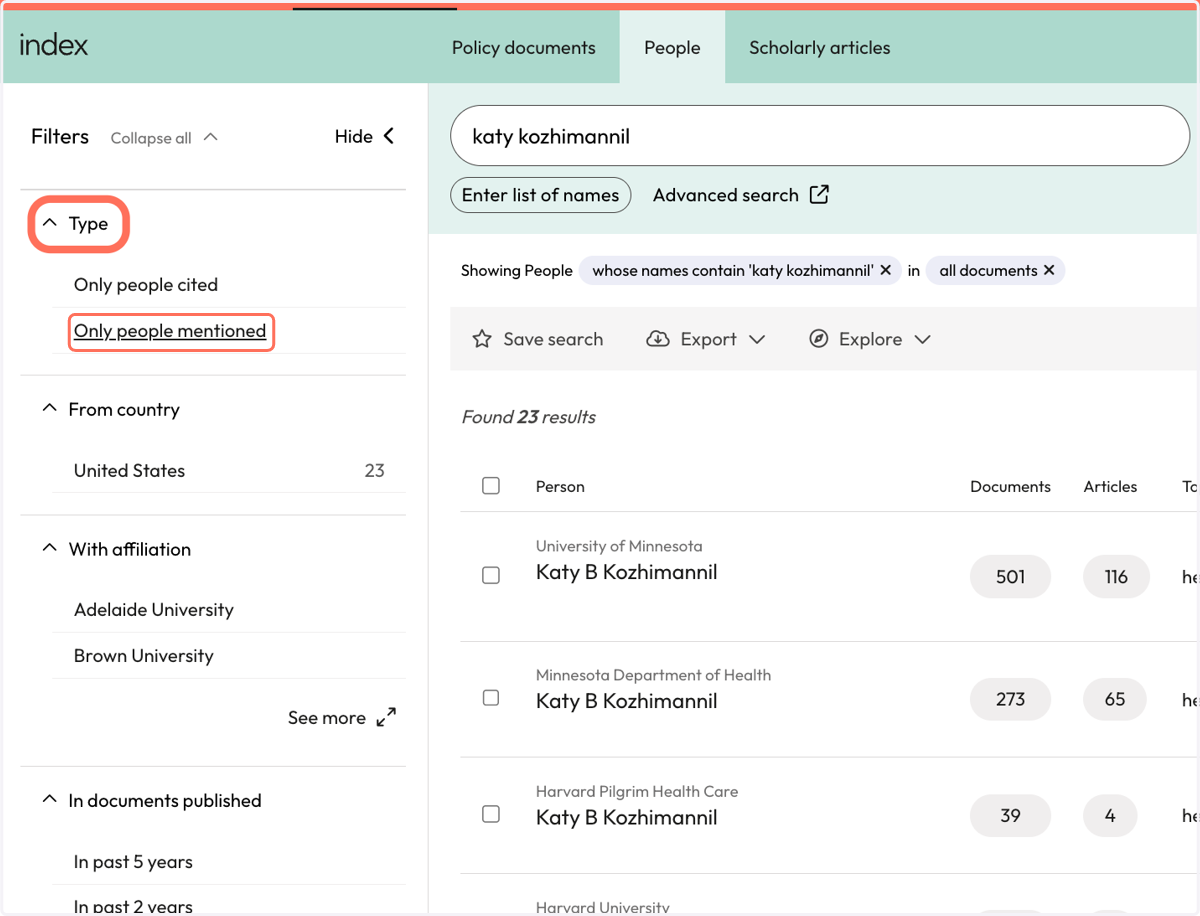
Task: Open Katy B Kozhimannil at University of Minnesota
Action: pyautogui.click(x=626, y=572)
